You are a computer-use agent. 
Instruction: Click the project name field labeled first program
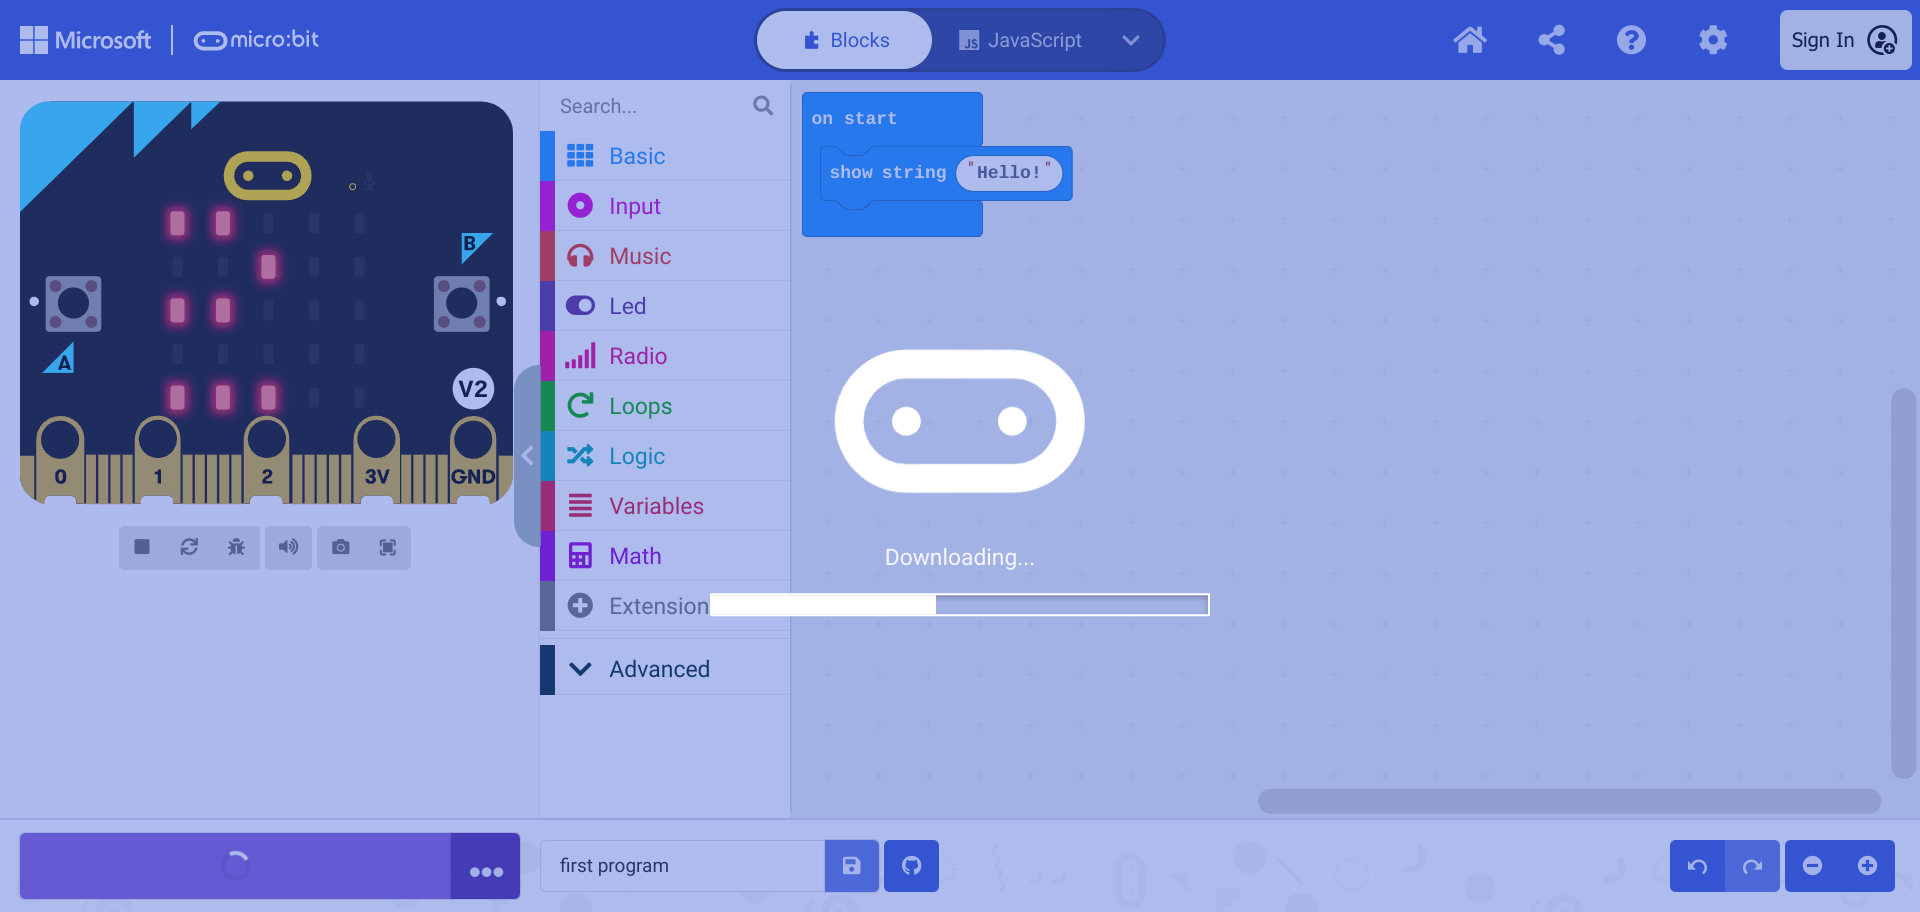(x=683, y=866)
